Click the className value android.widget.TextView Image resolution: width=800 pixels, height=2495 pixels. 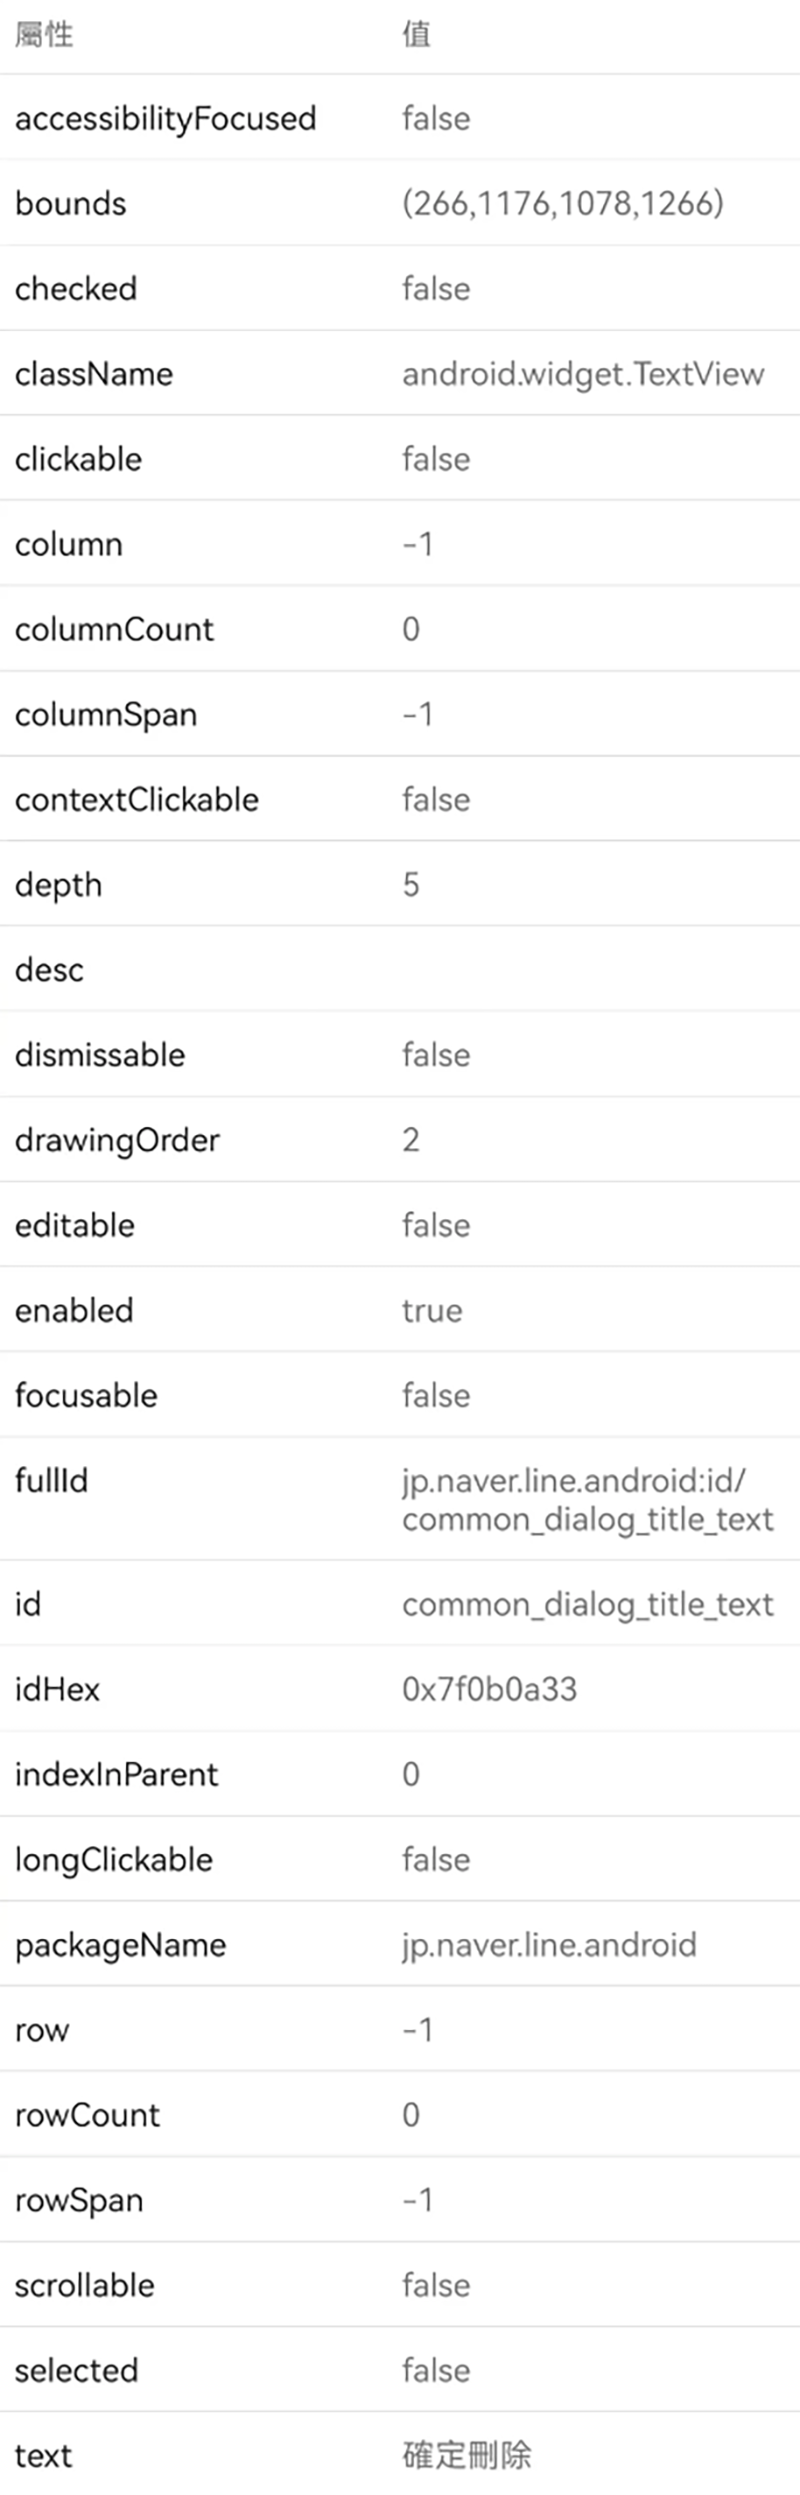click(582, 374)
